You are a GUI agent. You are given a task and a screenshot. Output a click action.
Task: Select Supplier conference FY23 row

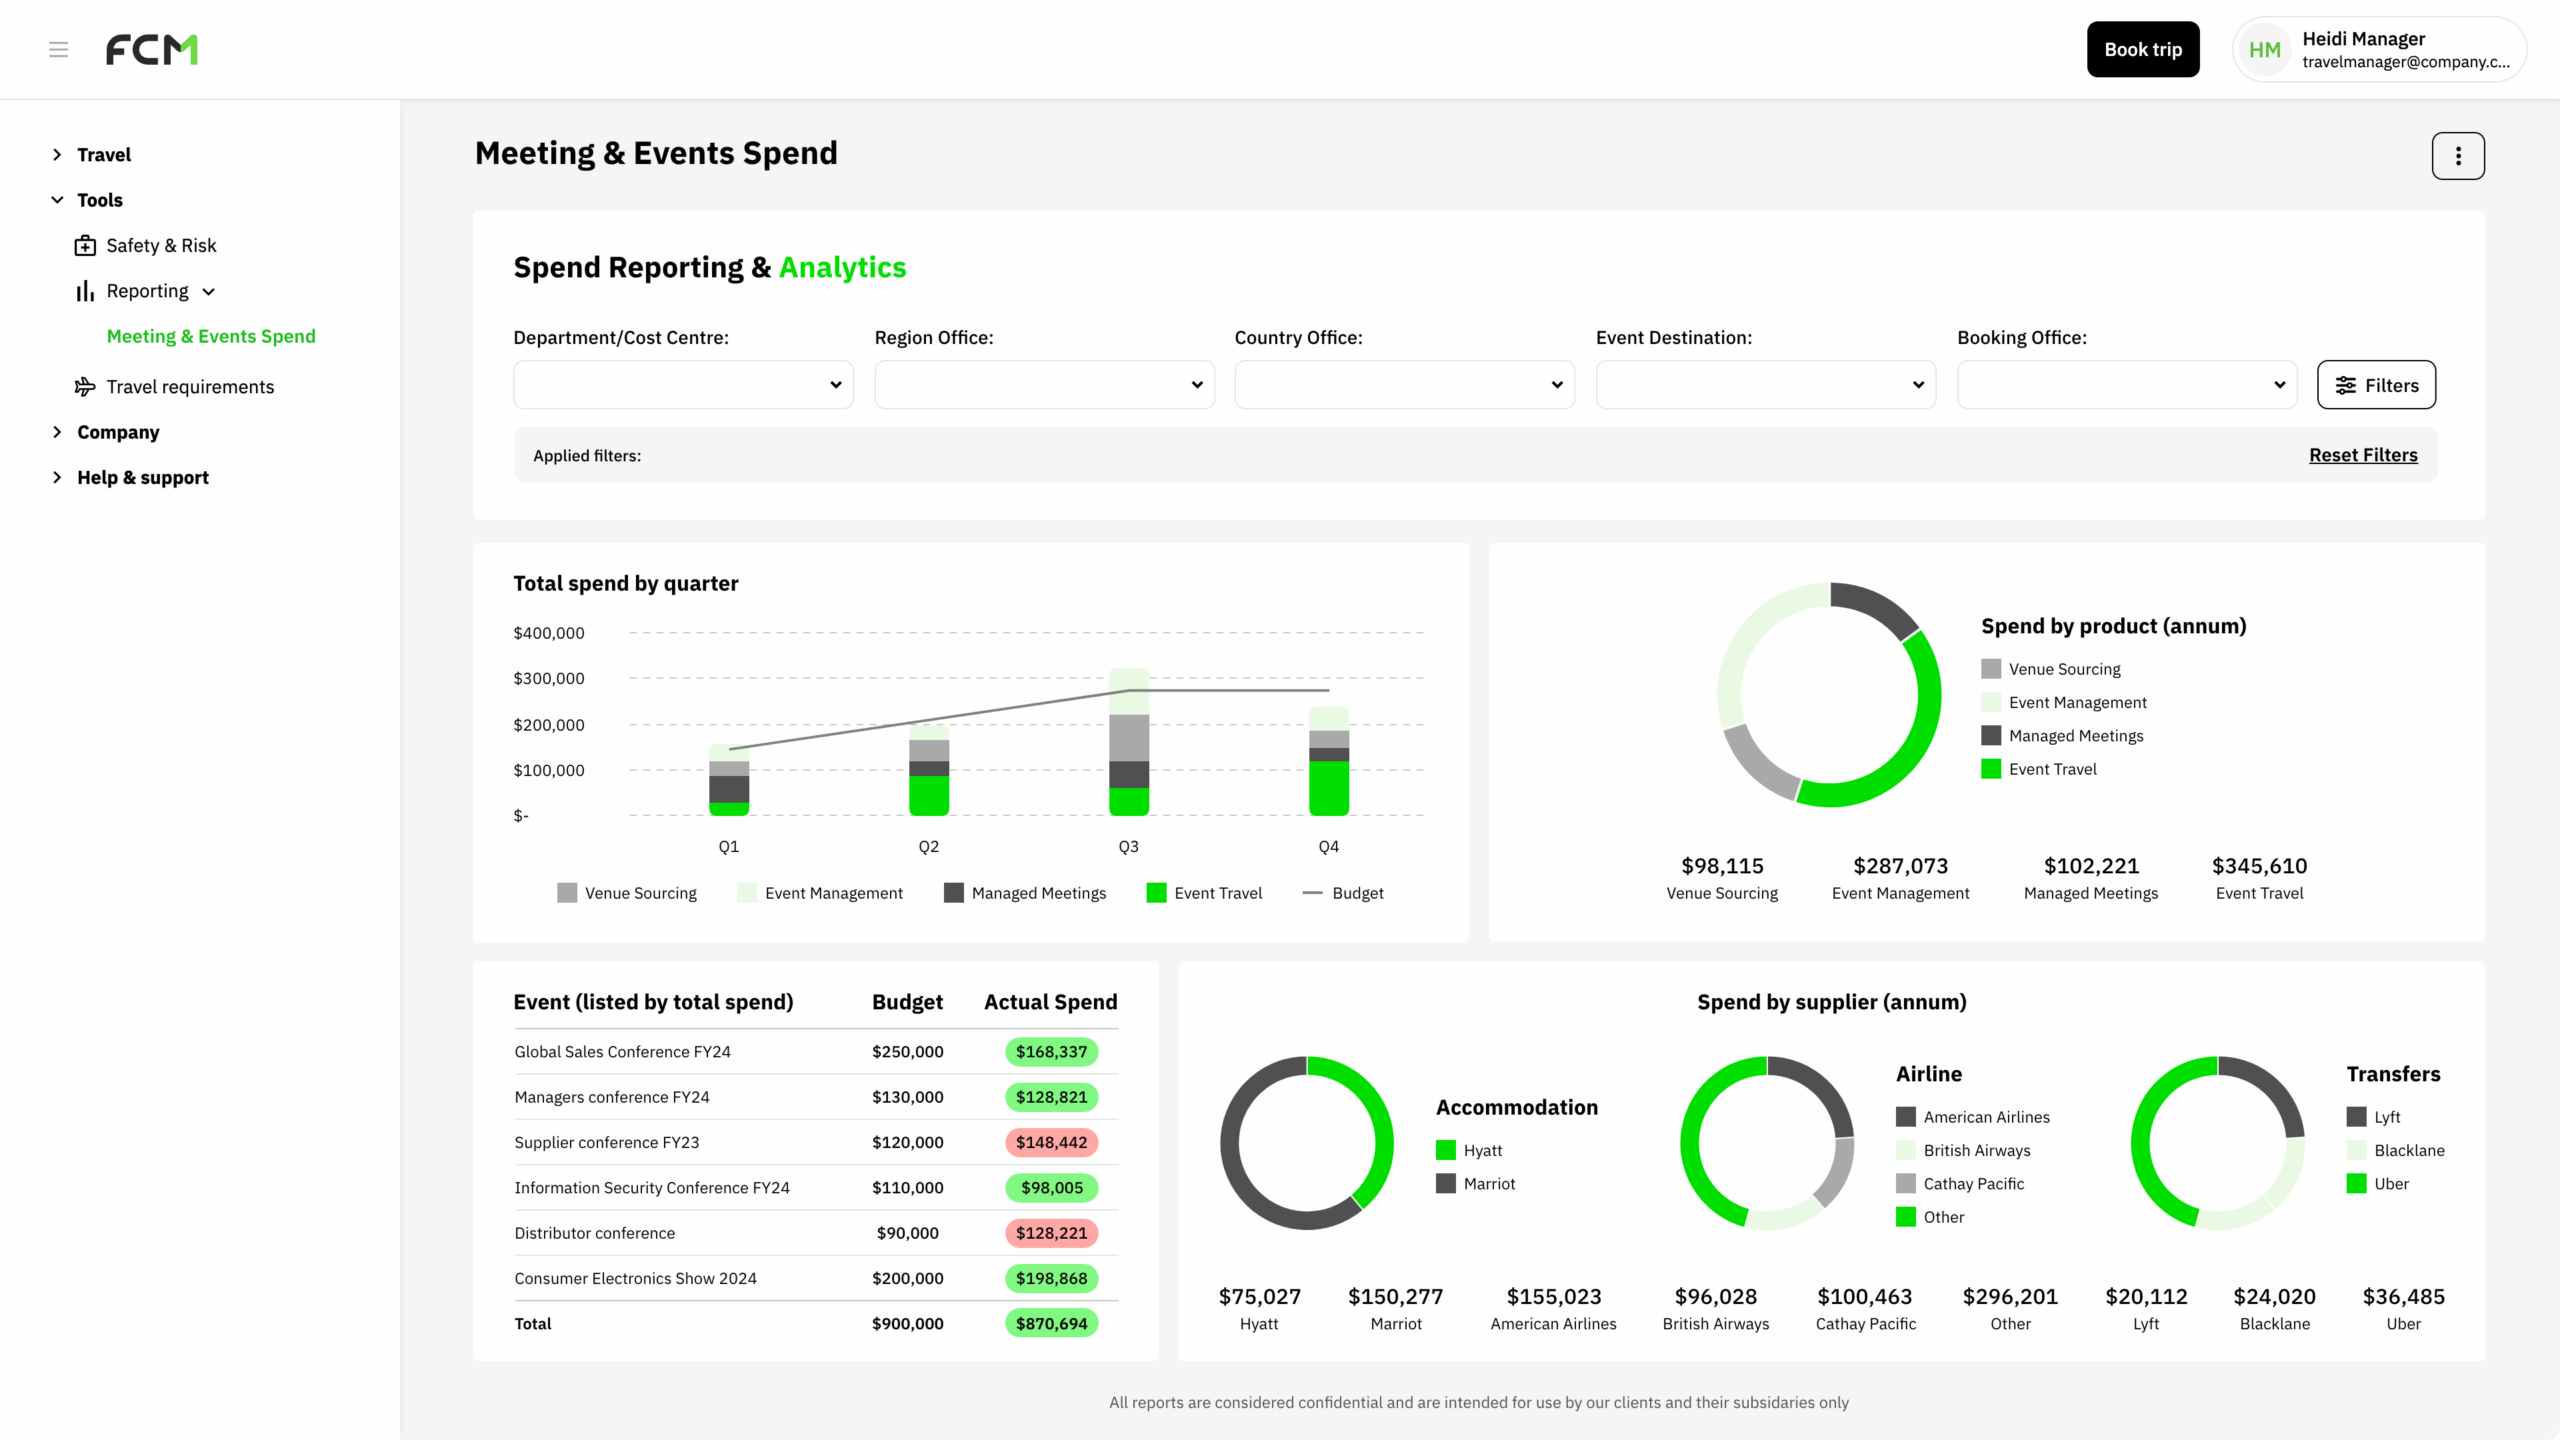point(816,1142)
